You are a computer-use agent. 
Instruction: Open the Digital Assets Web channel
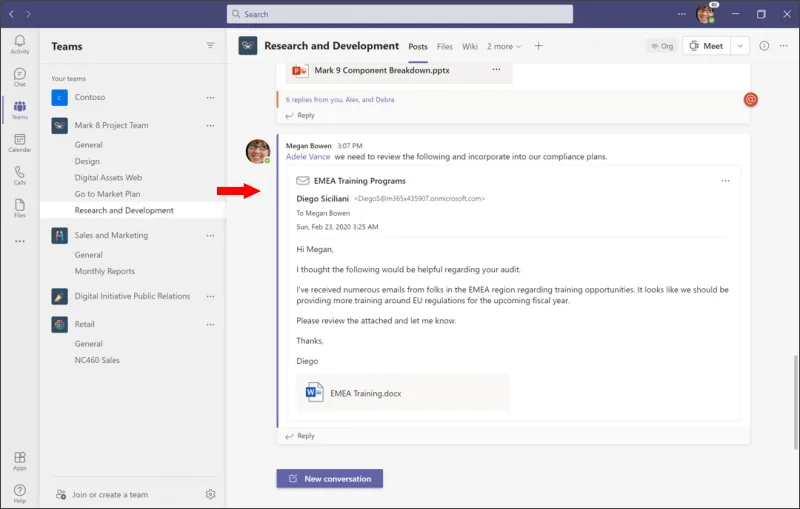click(x=108, y=177)
